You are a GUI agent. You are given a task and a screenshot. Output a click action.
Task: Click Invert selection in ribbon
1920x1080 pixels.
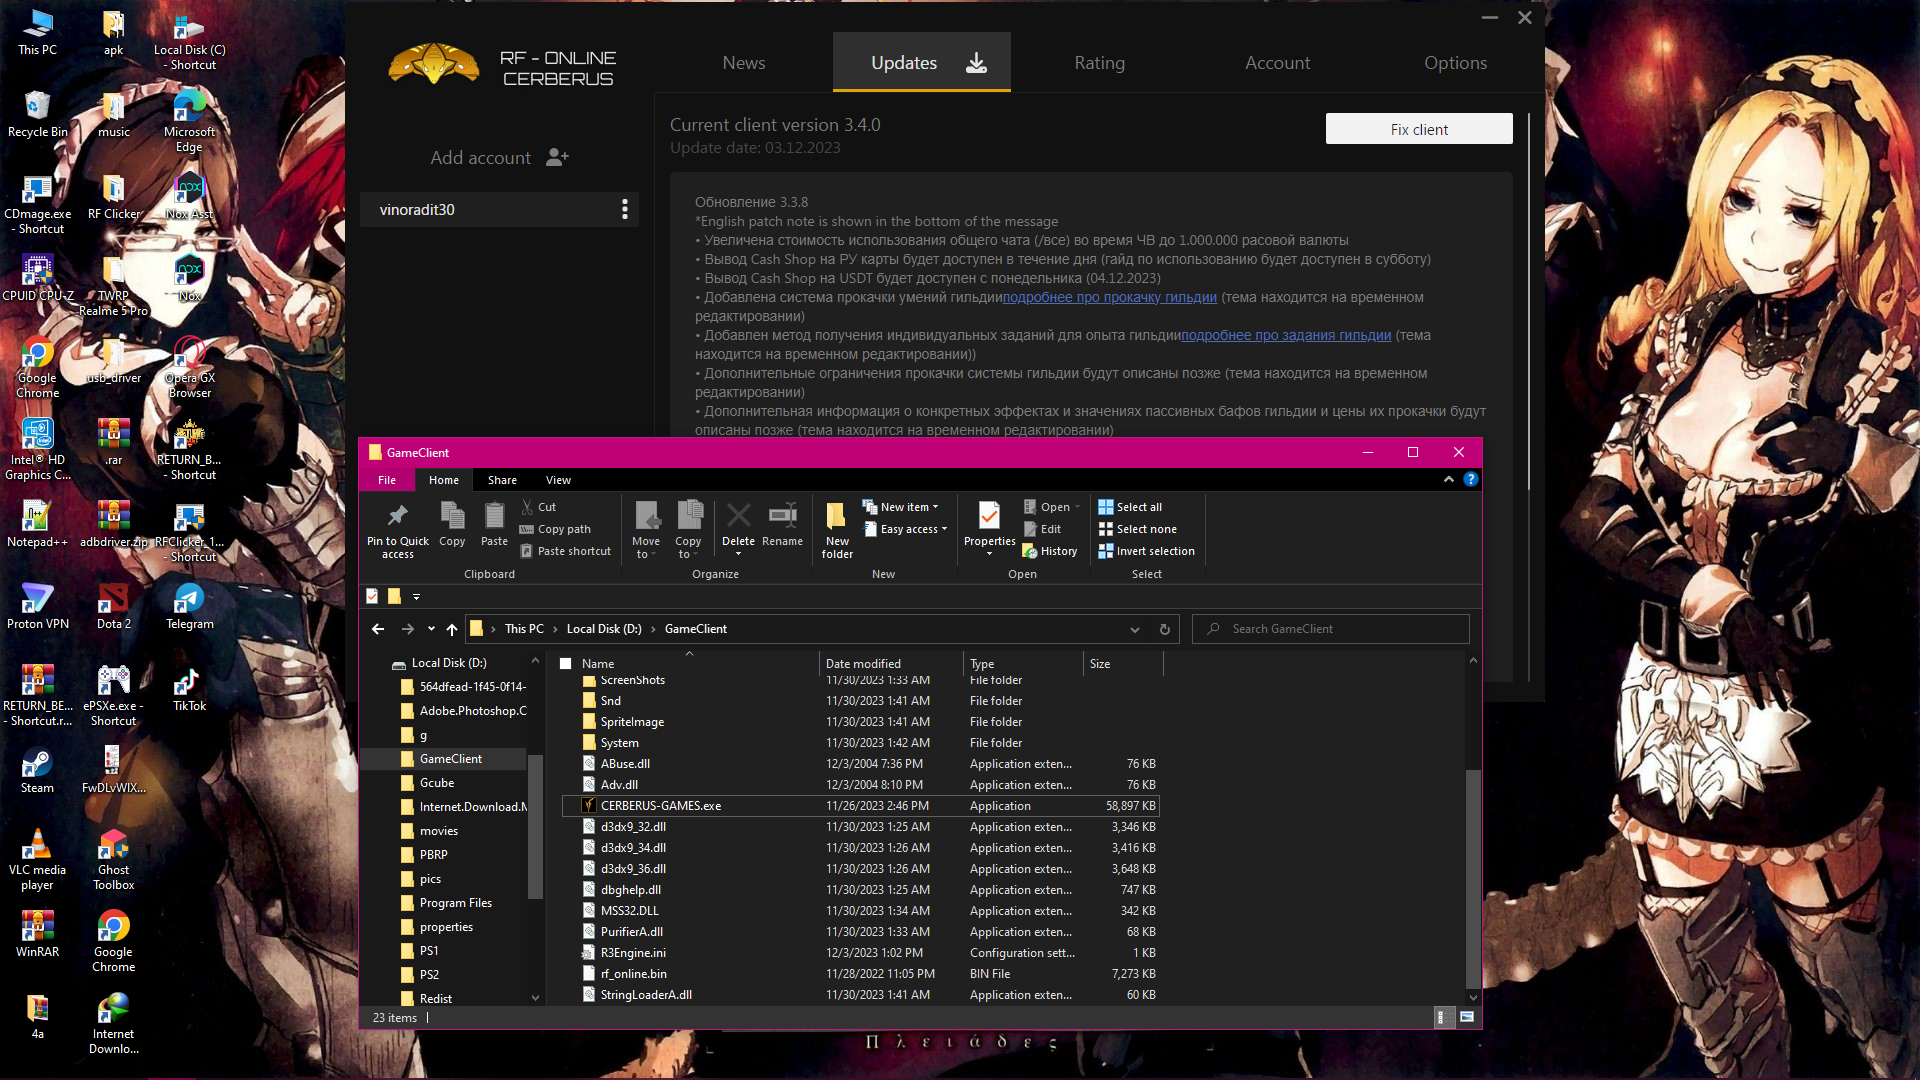click(1146, 551)
